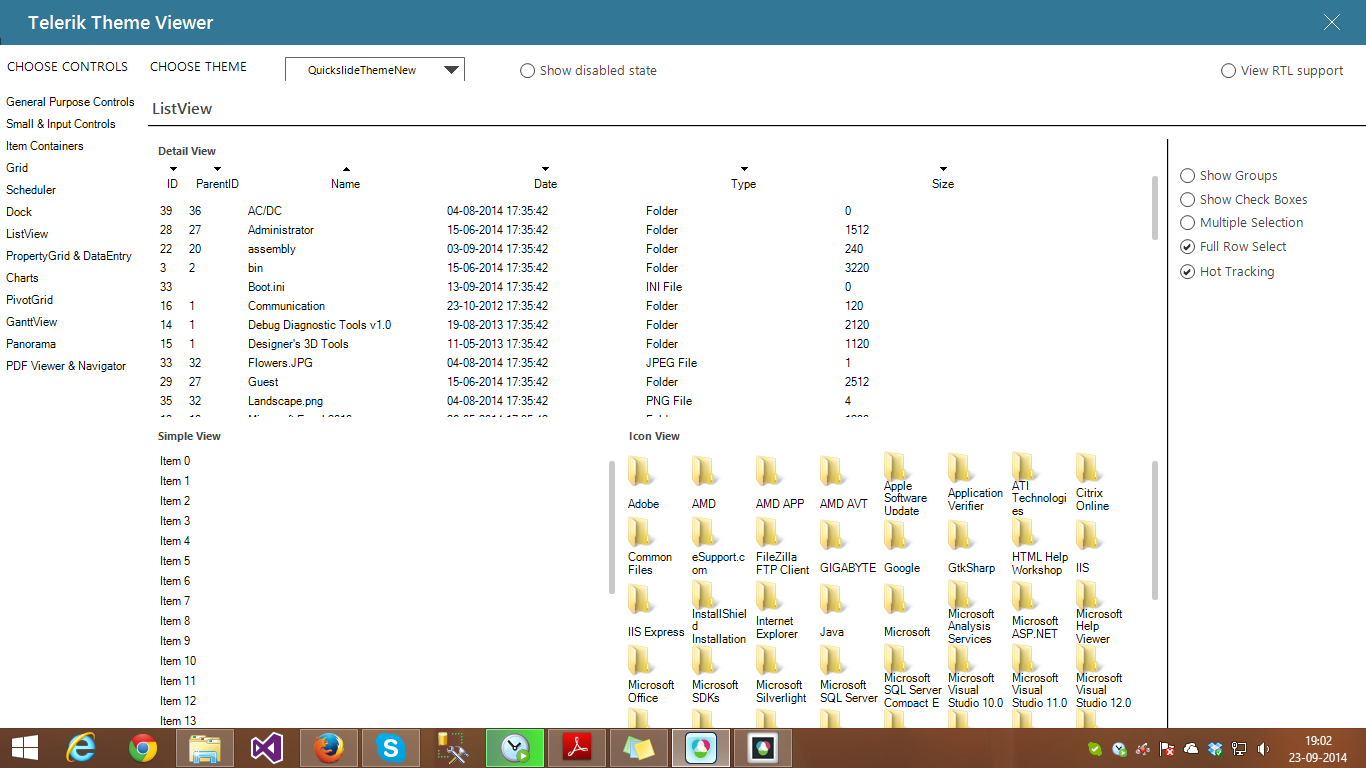Select PDF Viewer & Navigator
Image resolution: width=1366 pixels, height=768 pixels.
66,366
